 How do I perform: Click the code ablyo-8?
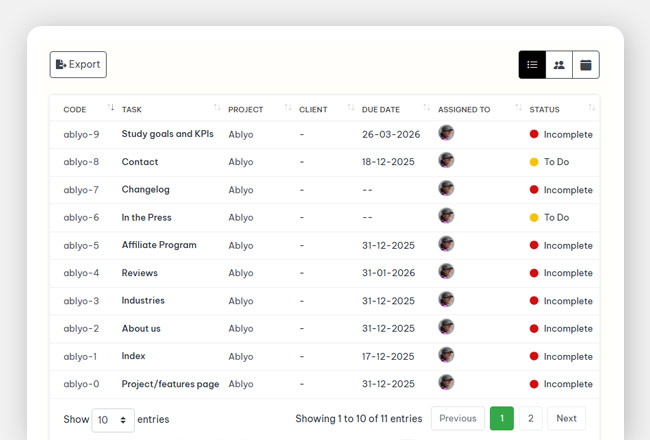click(81, 162)
